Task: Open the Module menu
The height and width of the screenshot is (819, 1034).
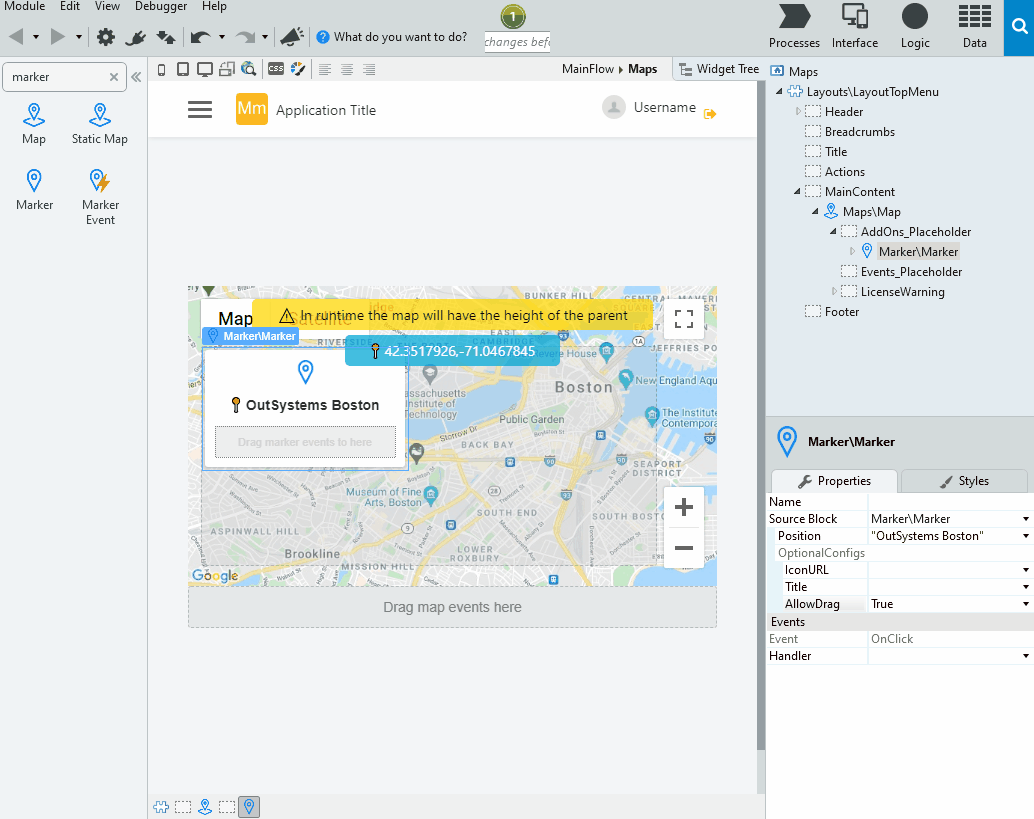Action: tap(24, 7)
